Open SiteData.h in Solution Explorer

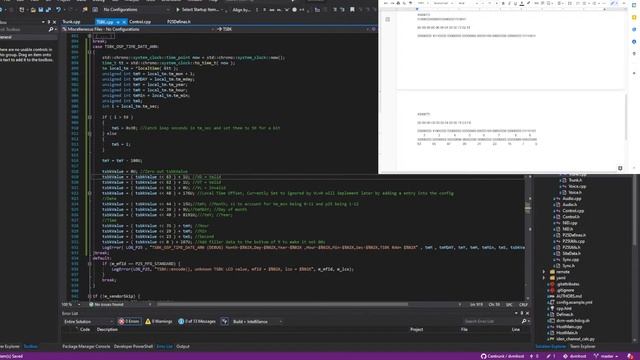[x=571, y=253]
